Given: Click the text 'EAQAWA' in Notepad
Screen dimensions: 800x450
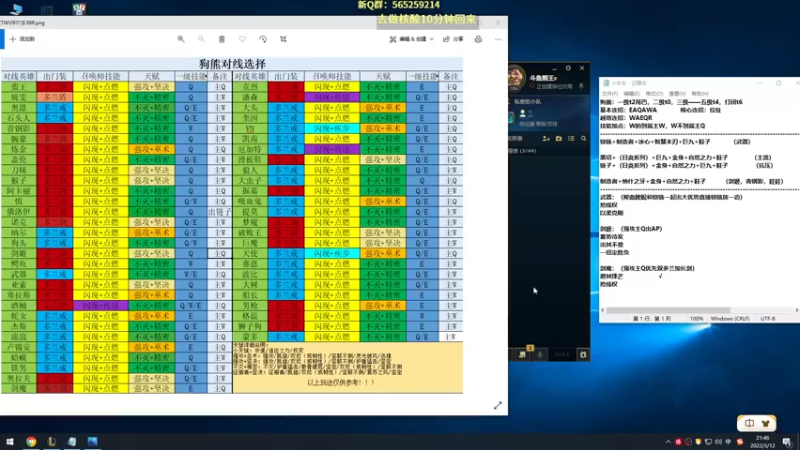Looking at the screenshot, I should (643, 110).
